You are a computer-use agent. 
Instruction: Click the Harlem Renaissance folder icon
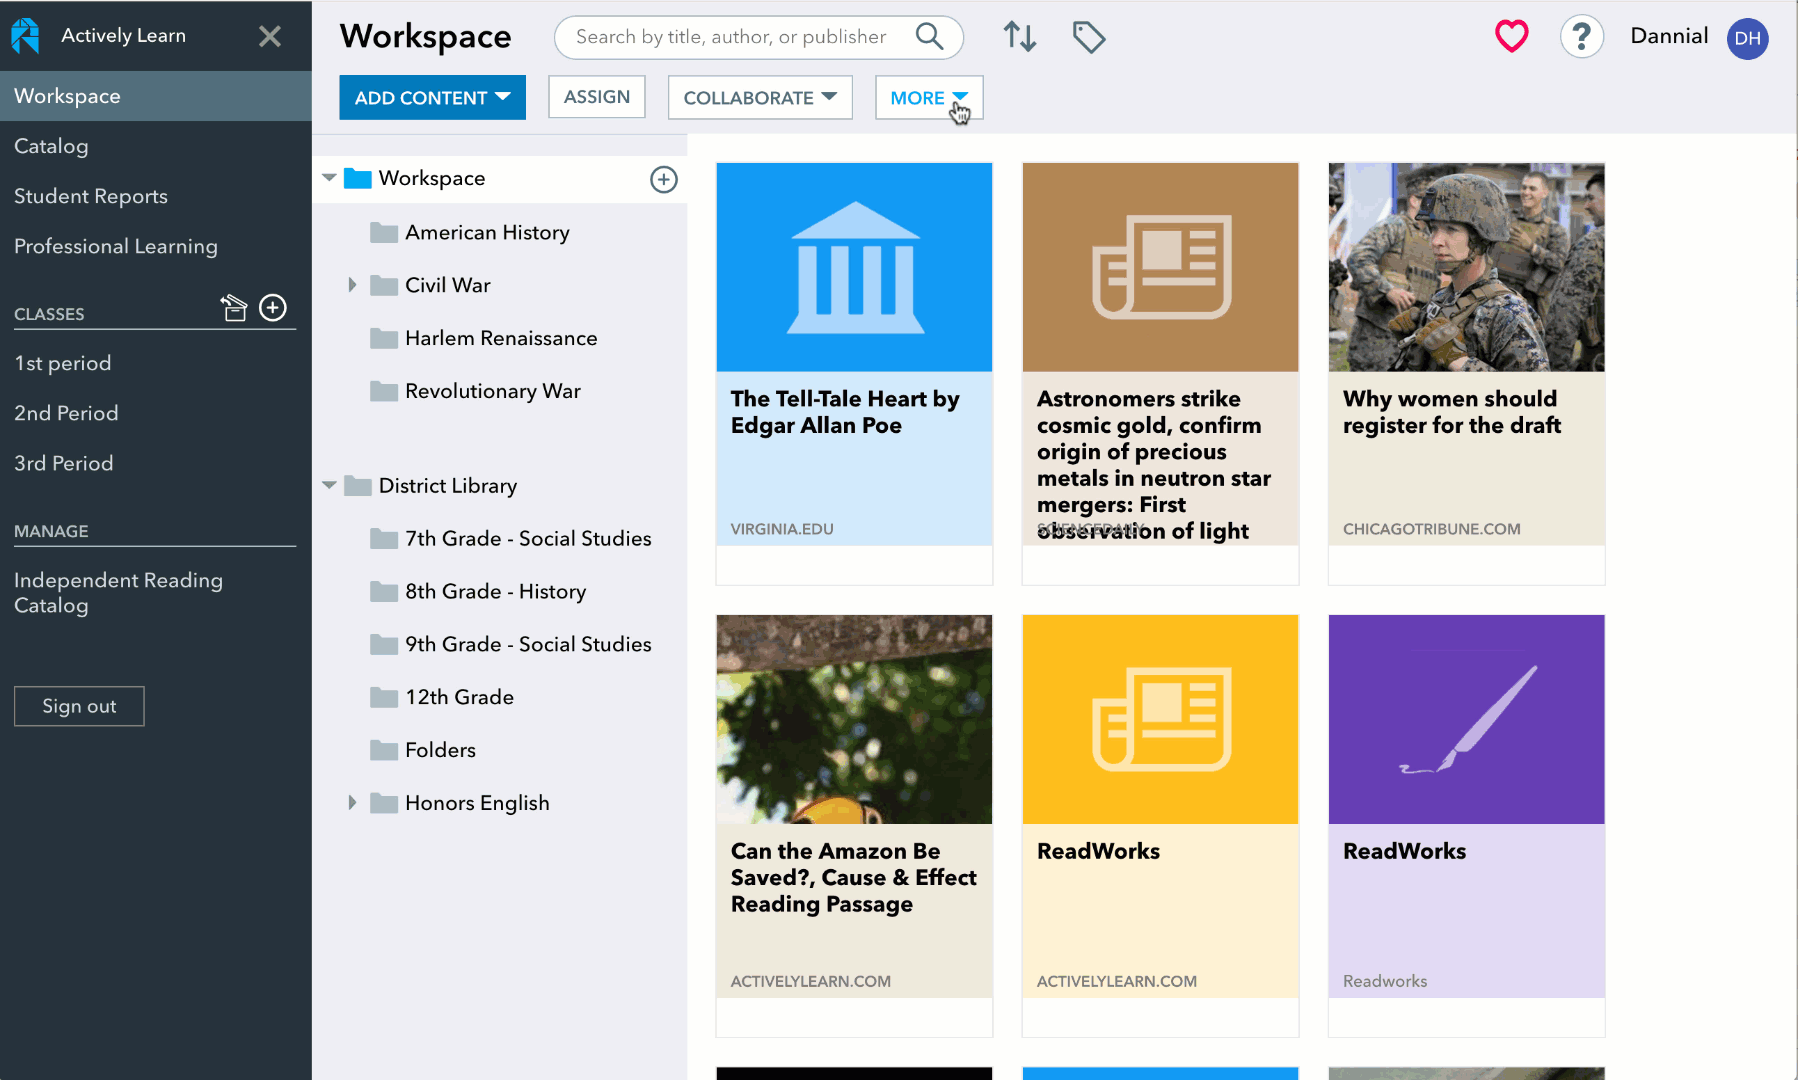(x=384, y=339)
